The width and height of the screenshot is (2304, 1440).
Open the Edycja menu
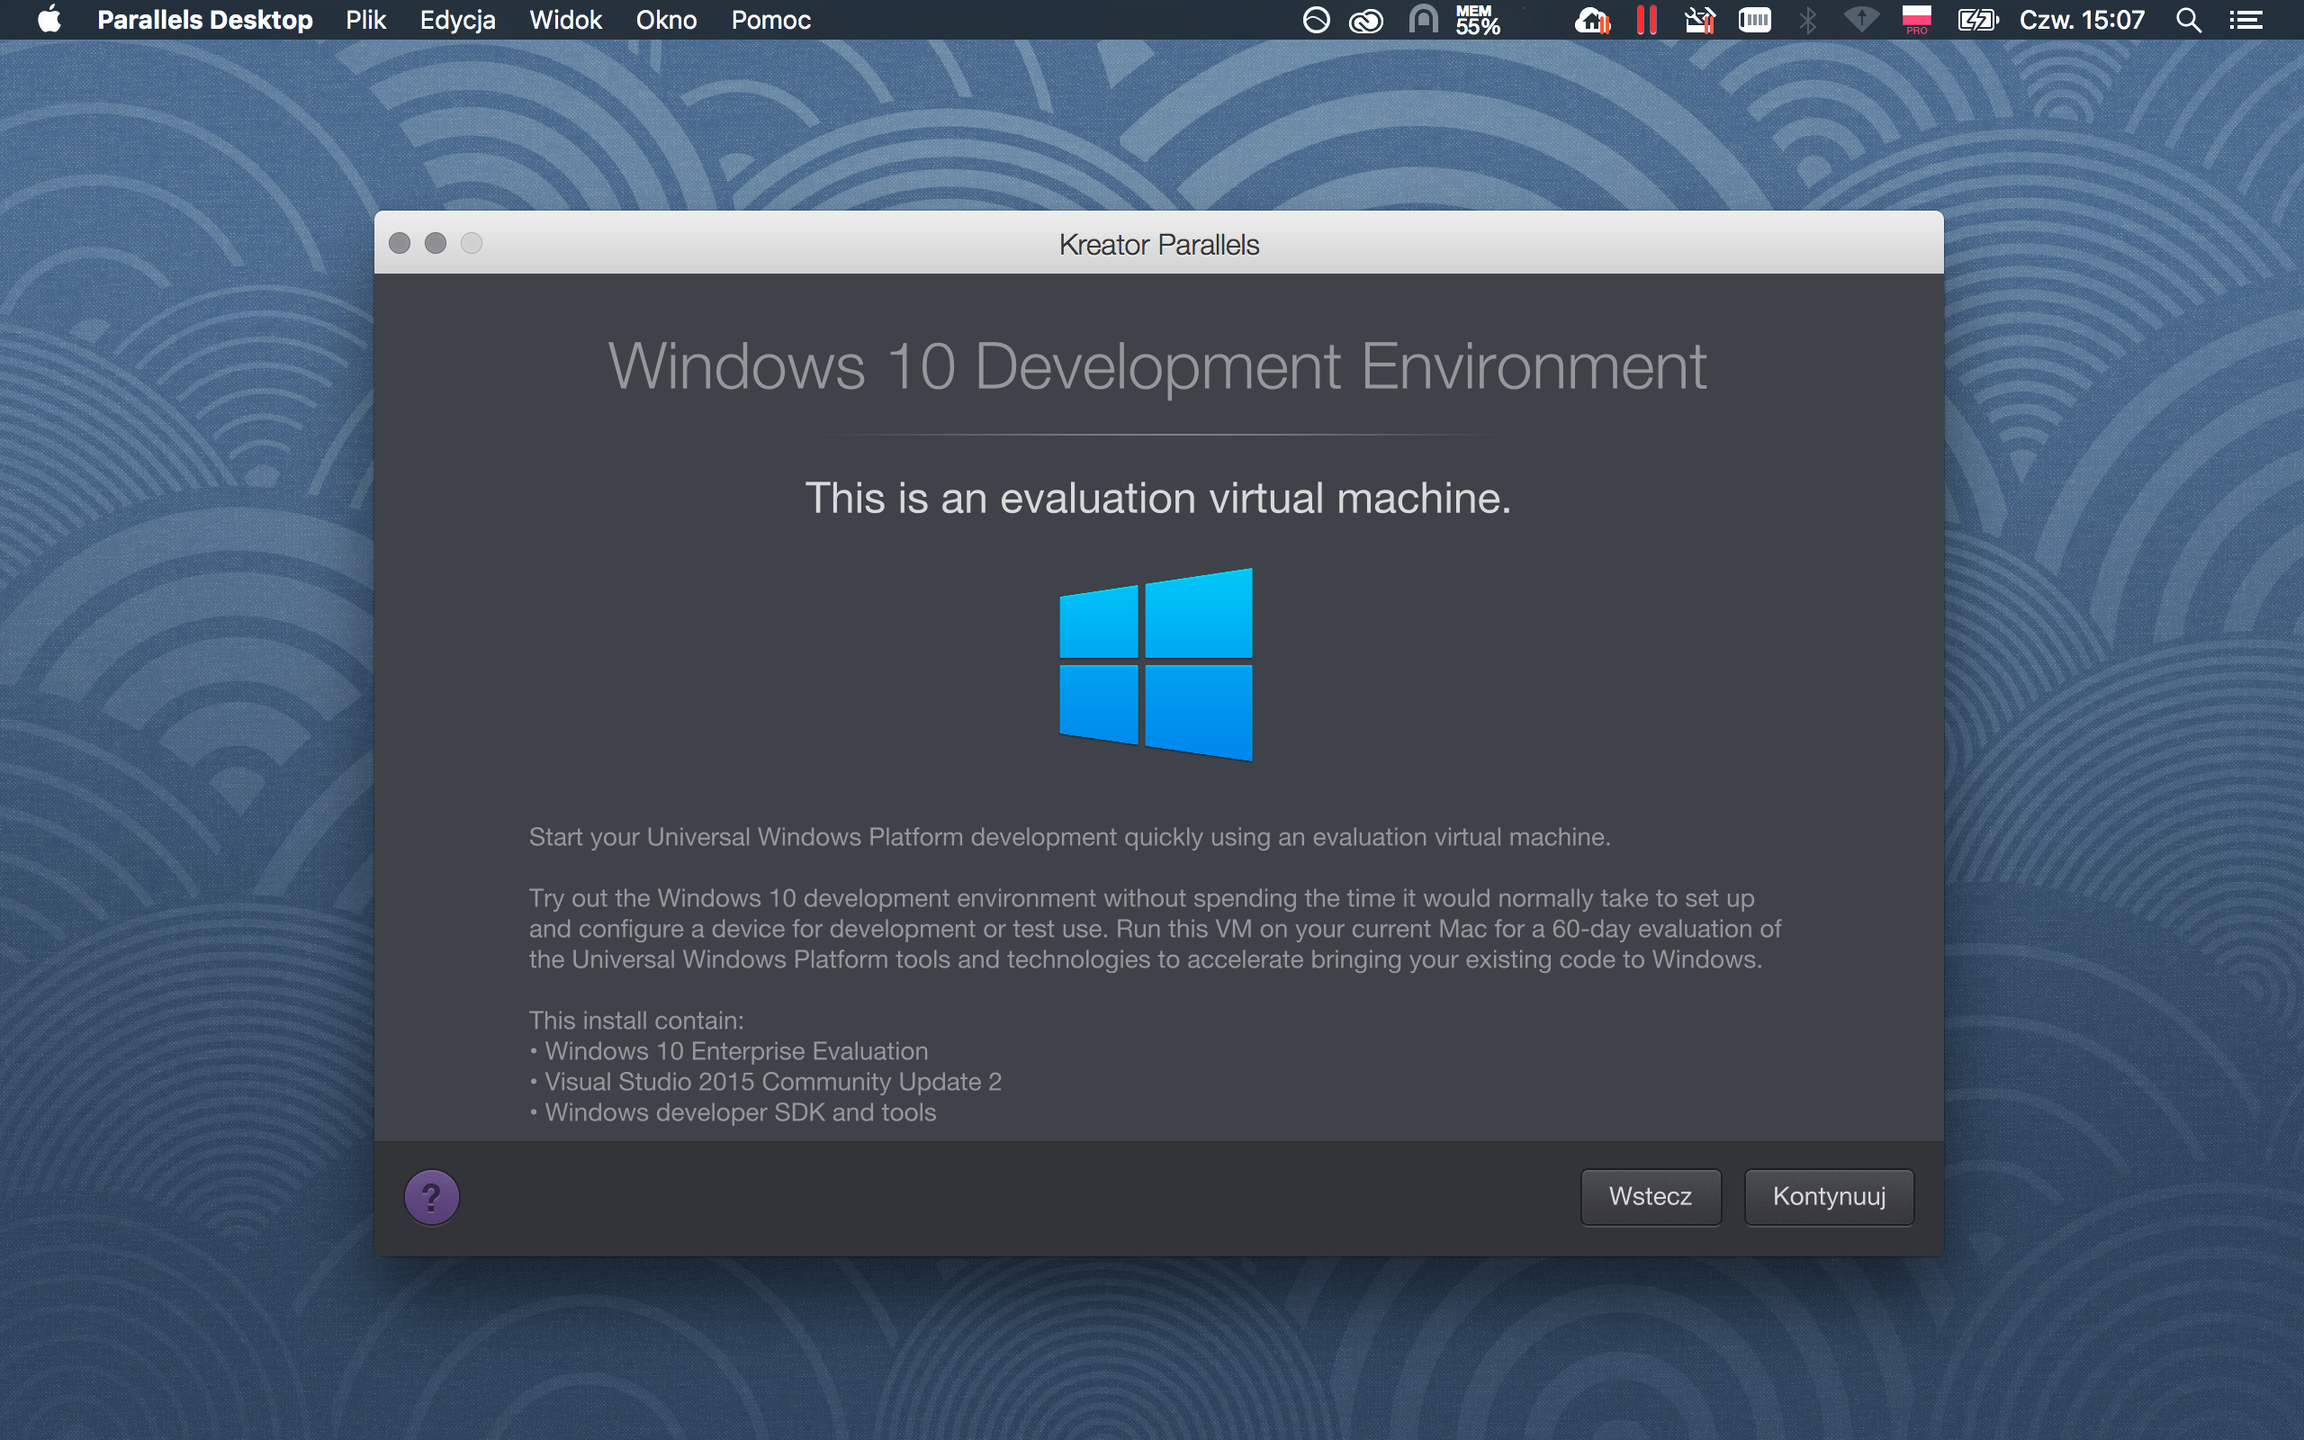457,20
